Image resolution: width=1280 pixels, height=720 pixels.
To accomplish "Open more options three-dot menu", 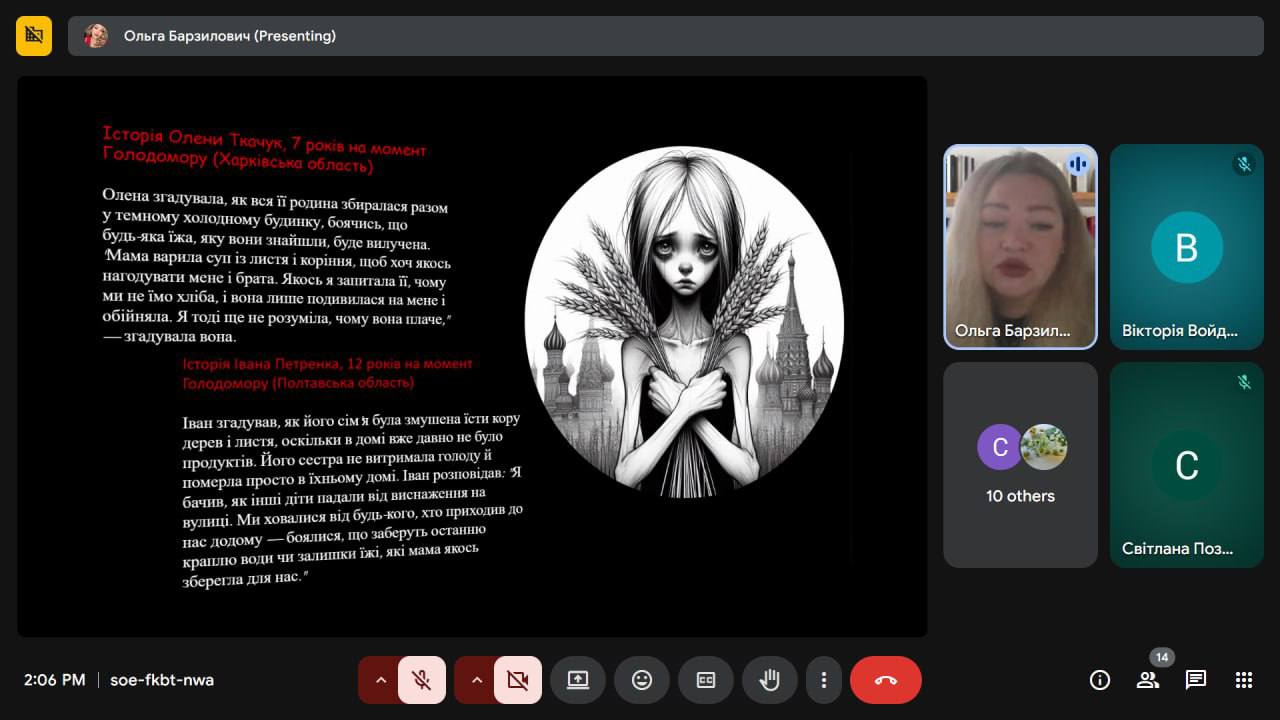I will (824, 680).
